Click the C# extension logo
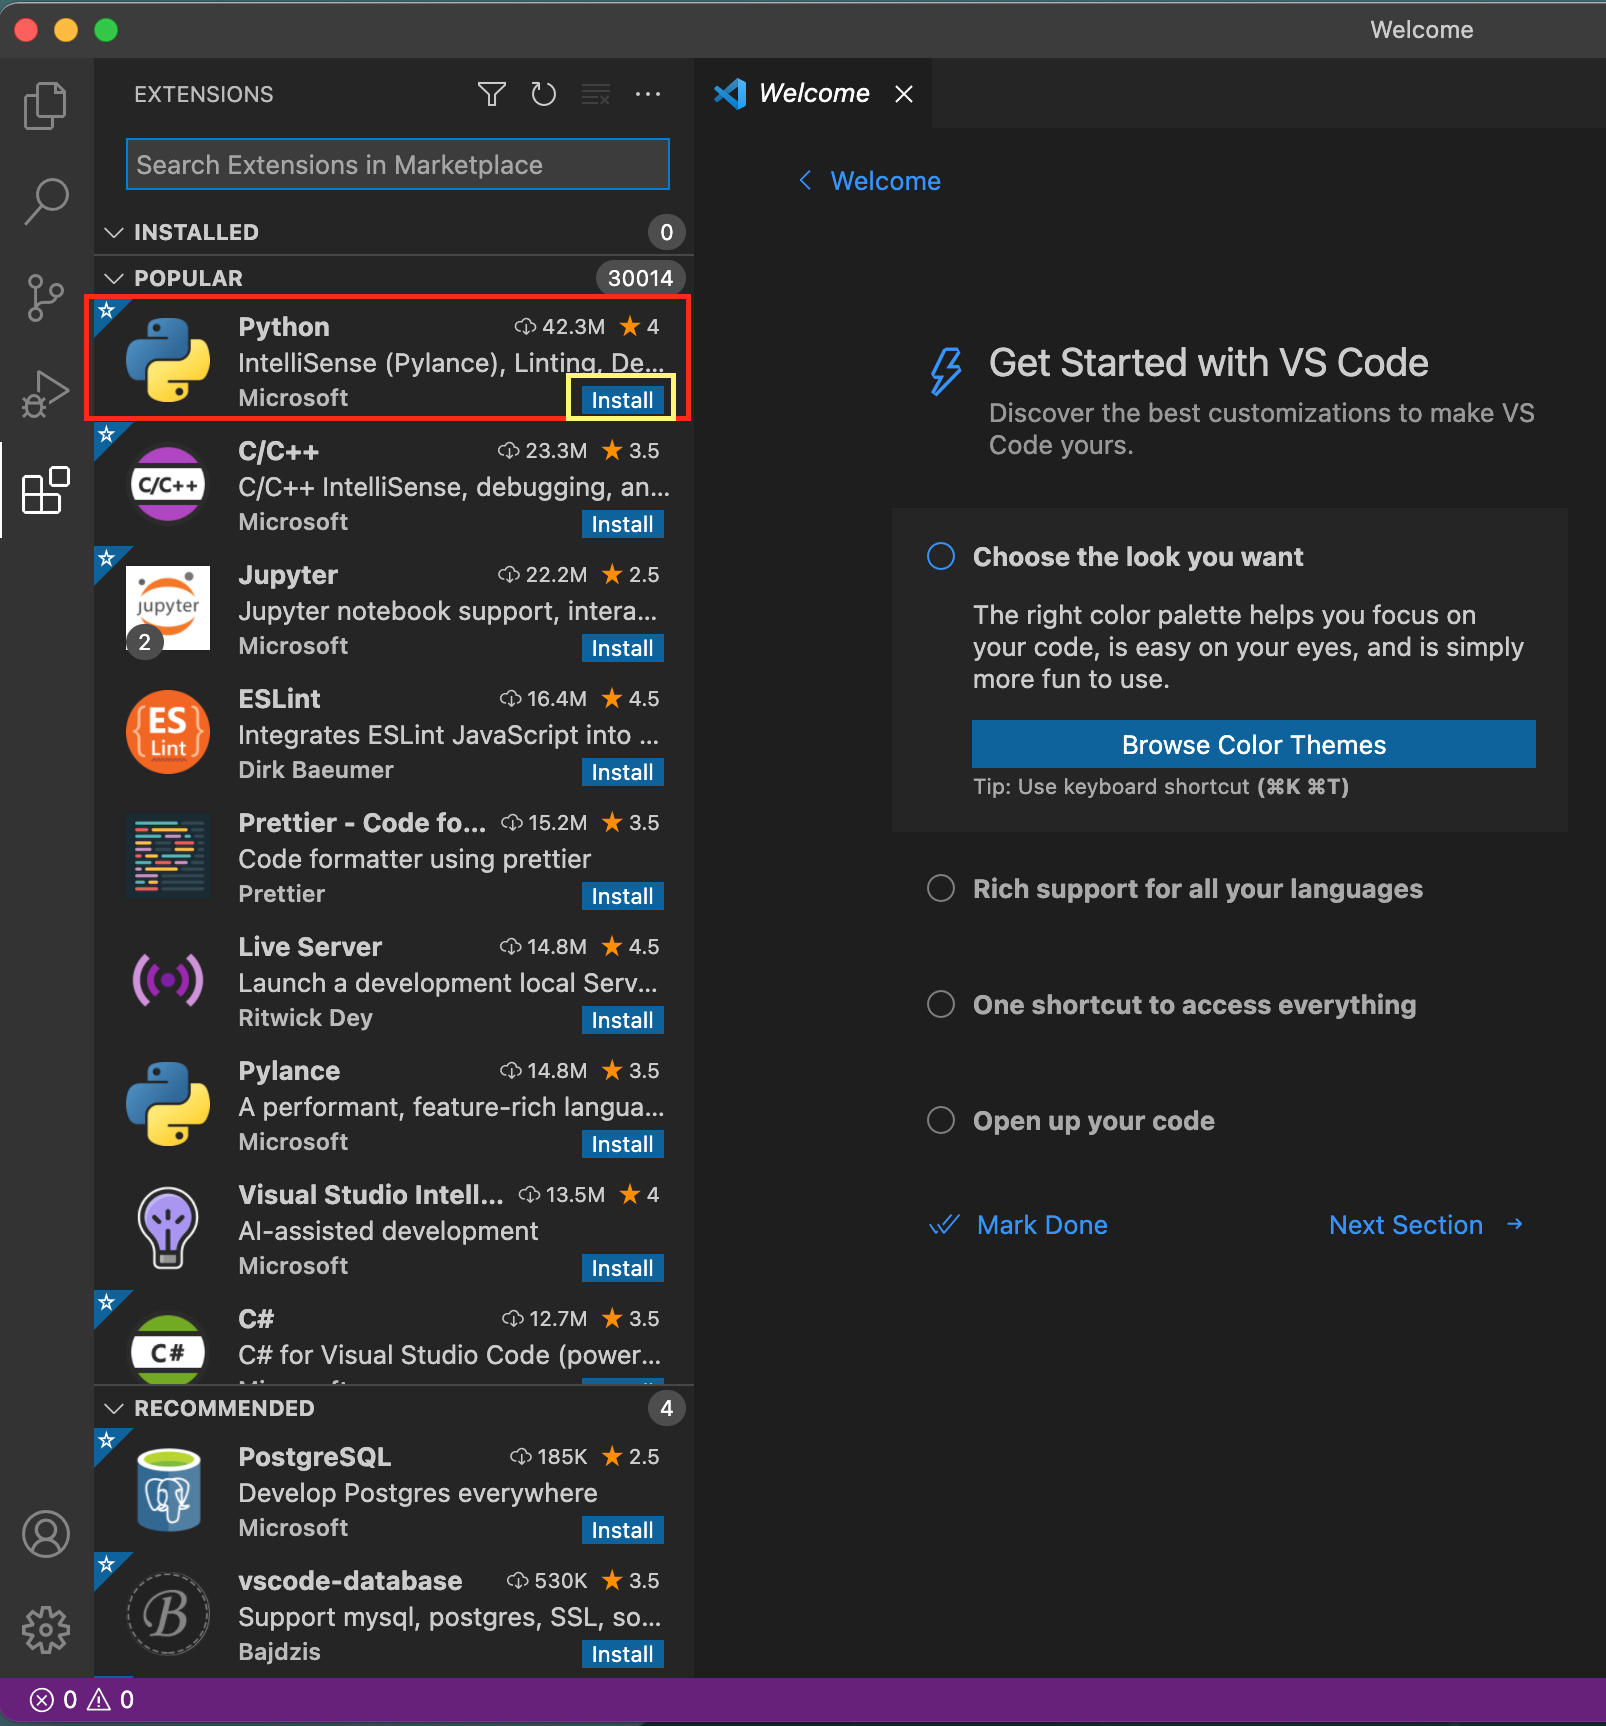 click(168, 1350)
